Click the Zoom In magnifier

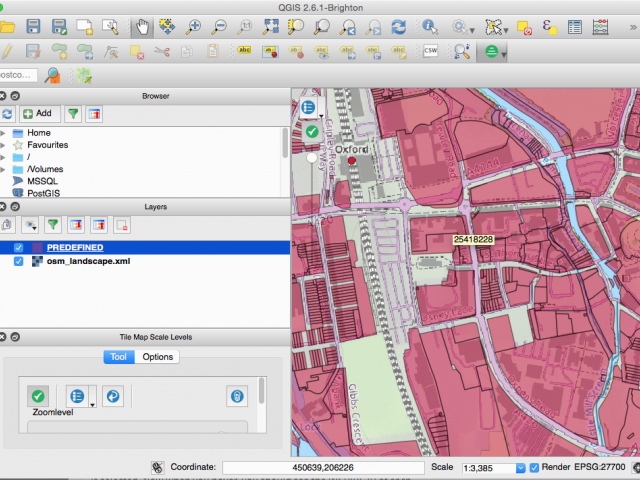pyautogui.click(x=193, y=27)
